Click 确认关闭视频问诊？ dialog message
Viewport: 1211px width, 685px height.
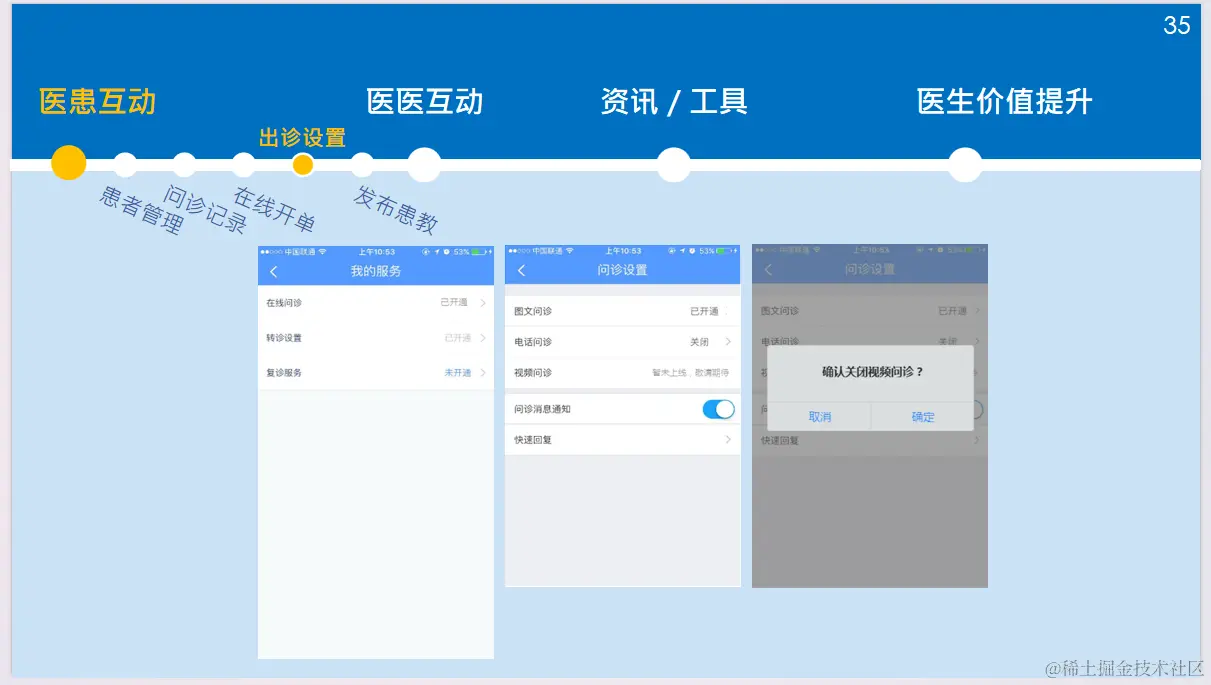pos(873,371)
